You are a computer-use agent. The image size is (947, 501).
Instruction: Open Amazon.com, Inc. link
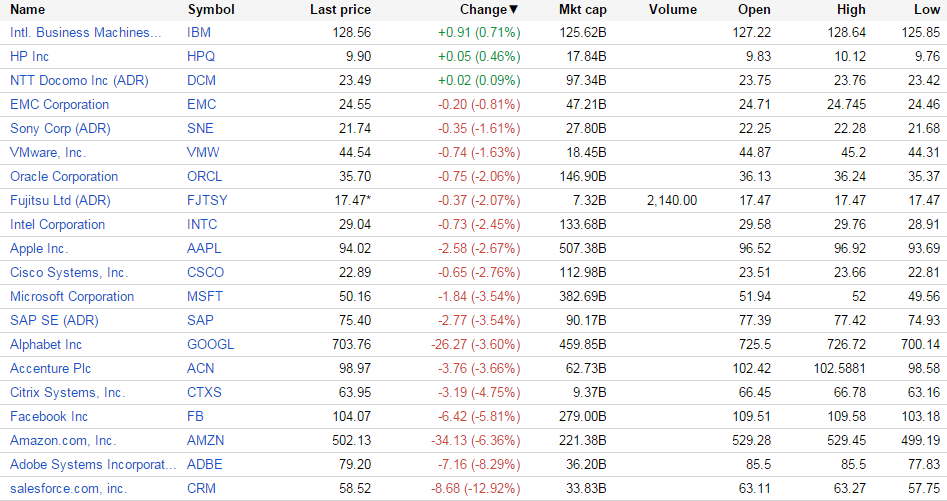(63, 440)
